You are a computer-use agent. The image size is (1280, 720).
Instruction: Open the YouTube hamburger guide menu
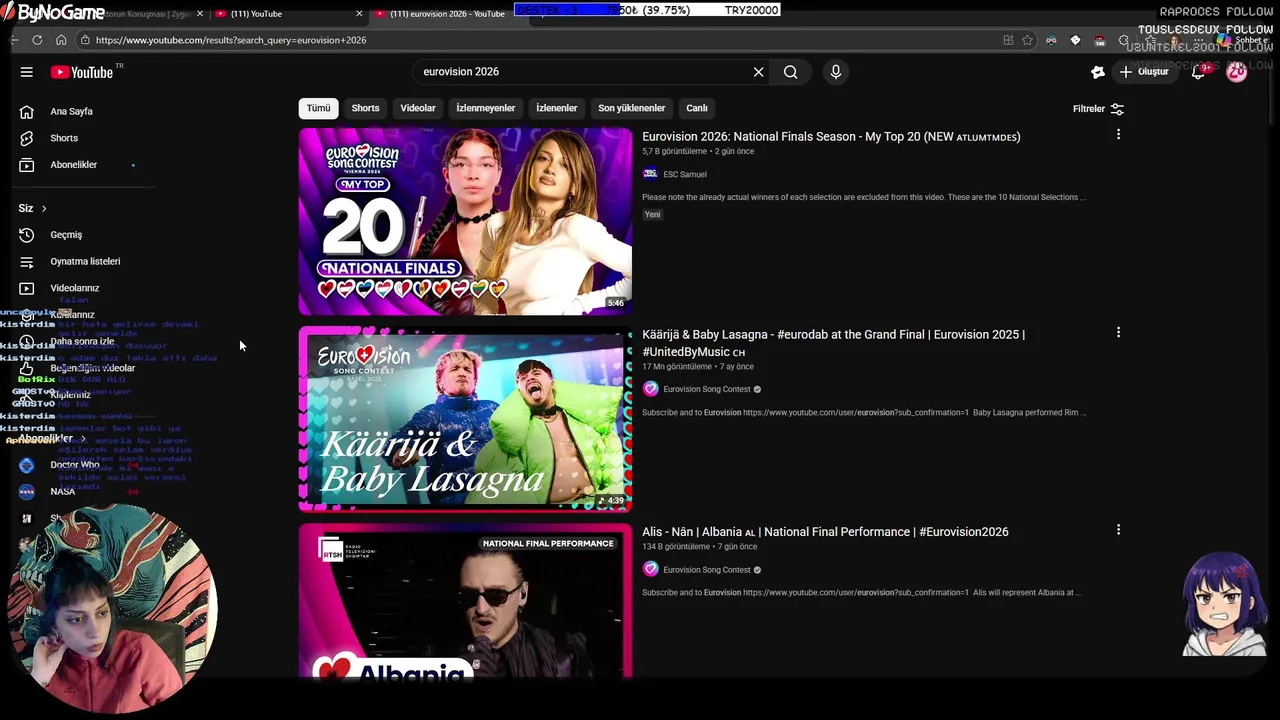tap(27, 72)
